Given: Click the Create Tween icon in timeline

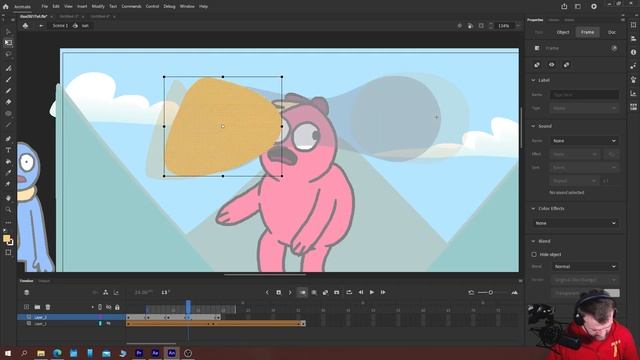Looking at the screenshot, I should point(325,292).
